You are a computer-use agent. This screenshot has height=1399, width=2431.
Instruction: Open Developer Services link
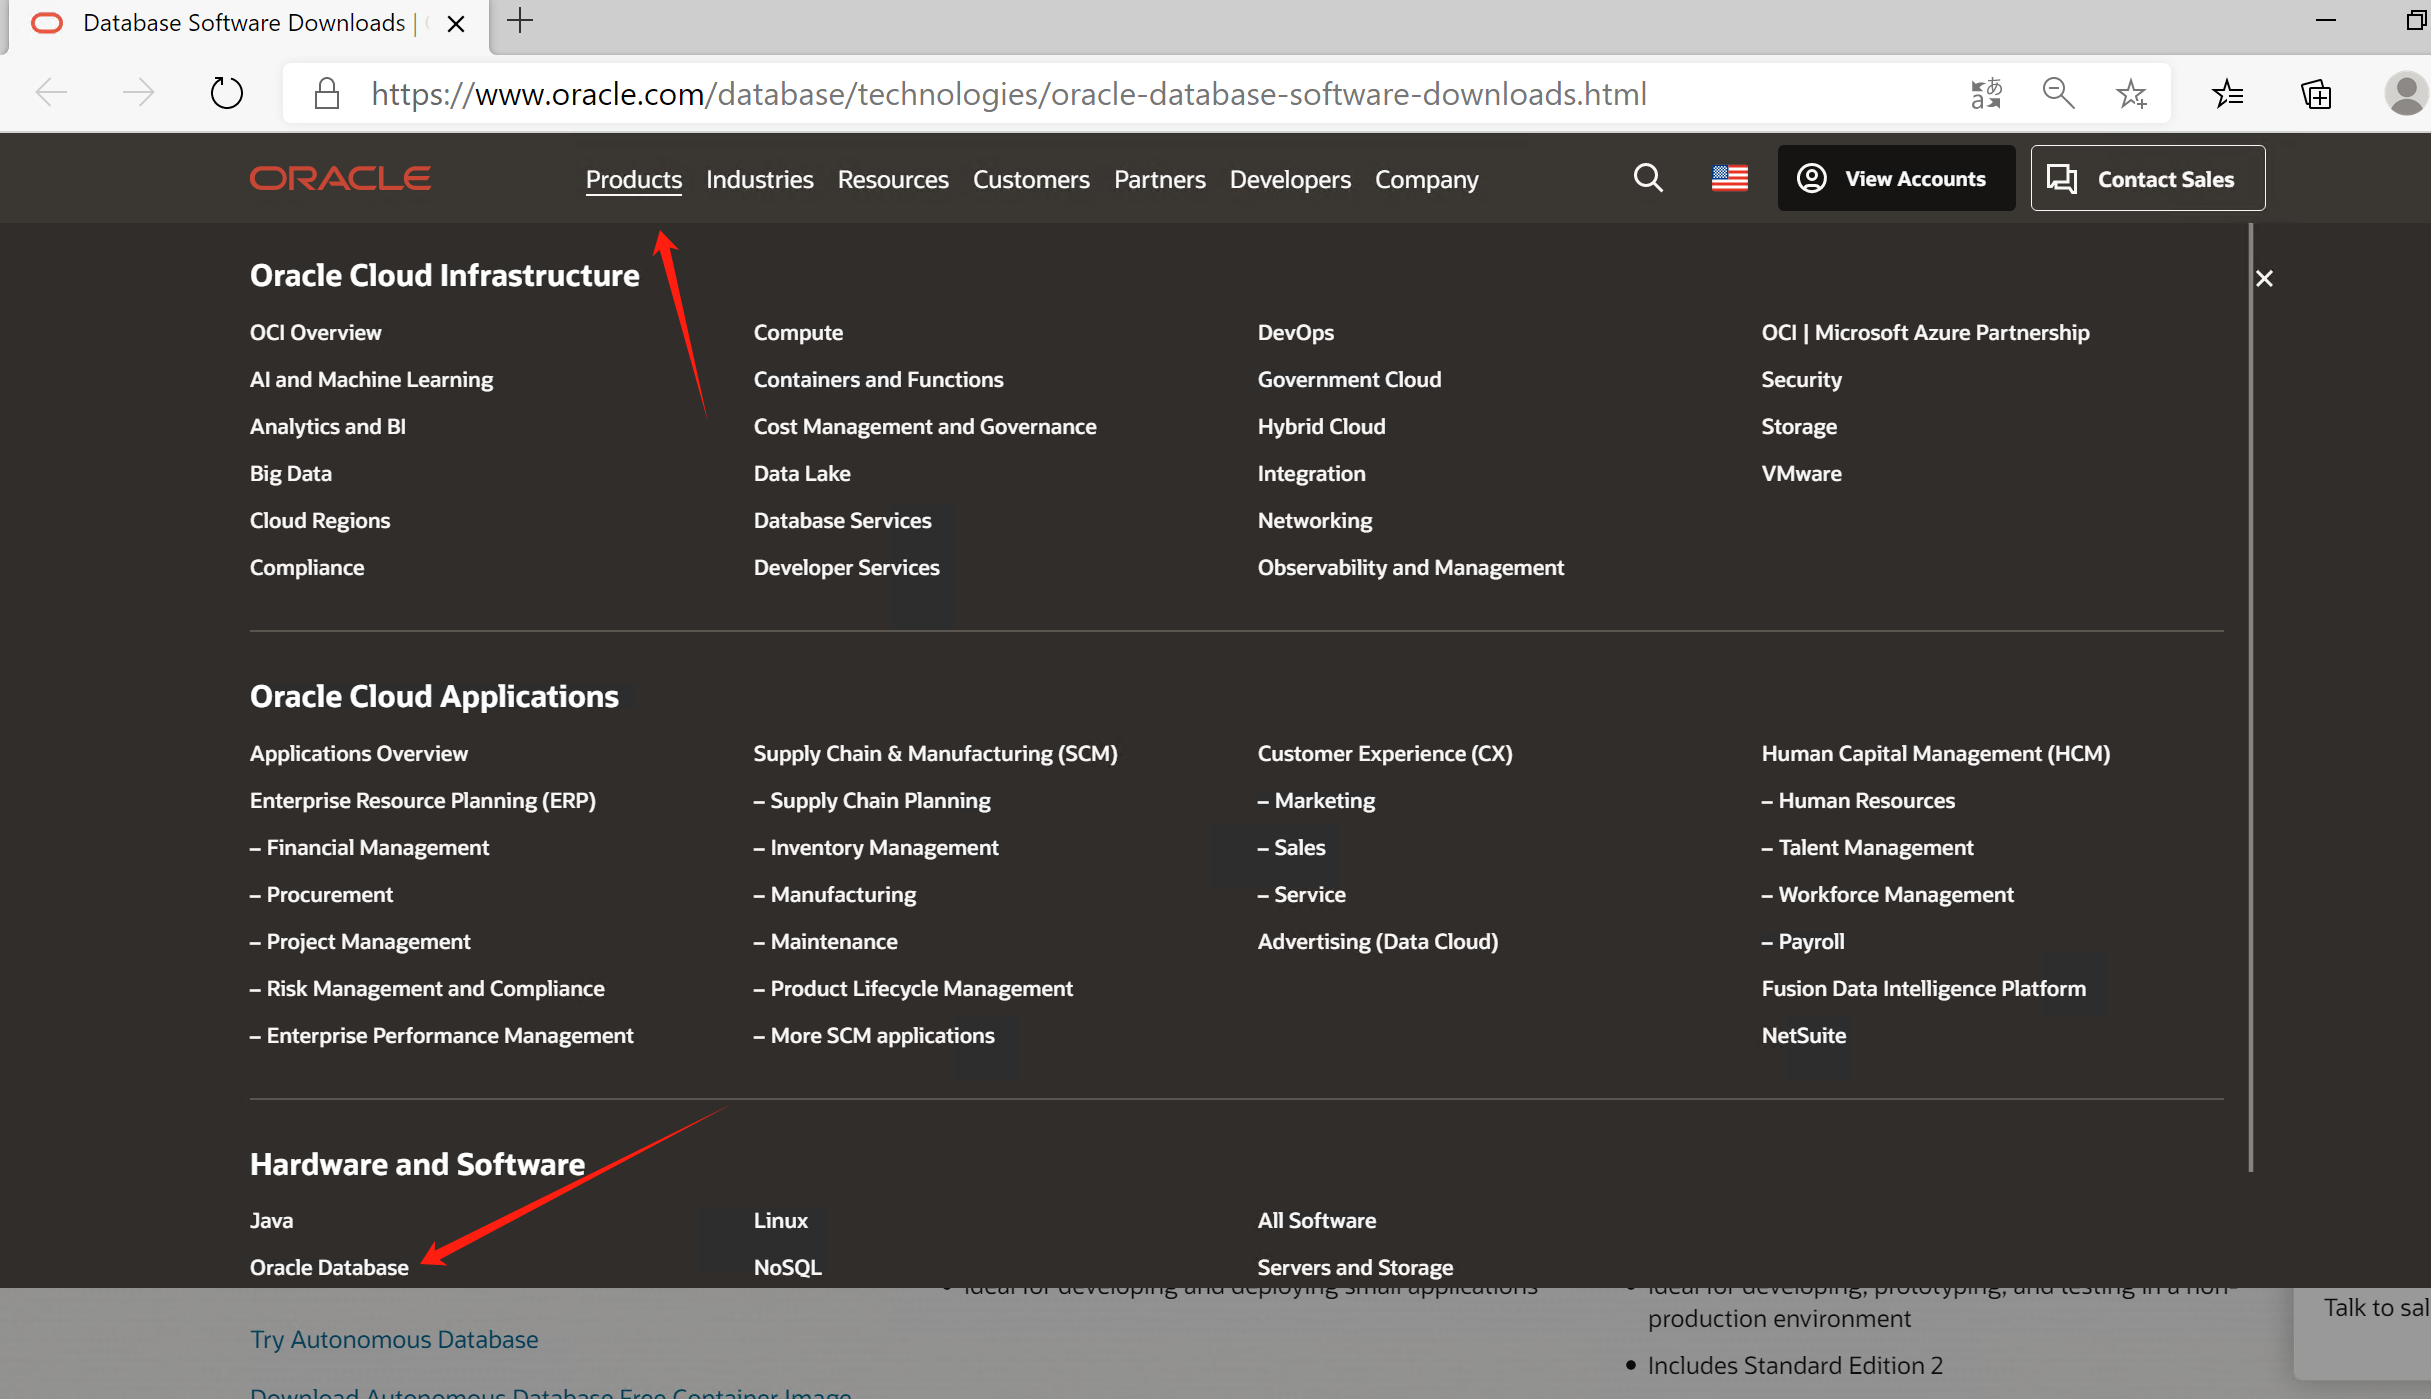[846, 567]
